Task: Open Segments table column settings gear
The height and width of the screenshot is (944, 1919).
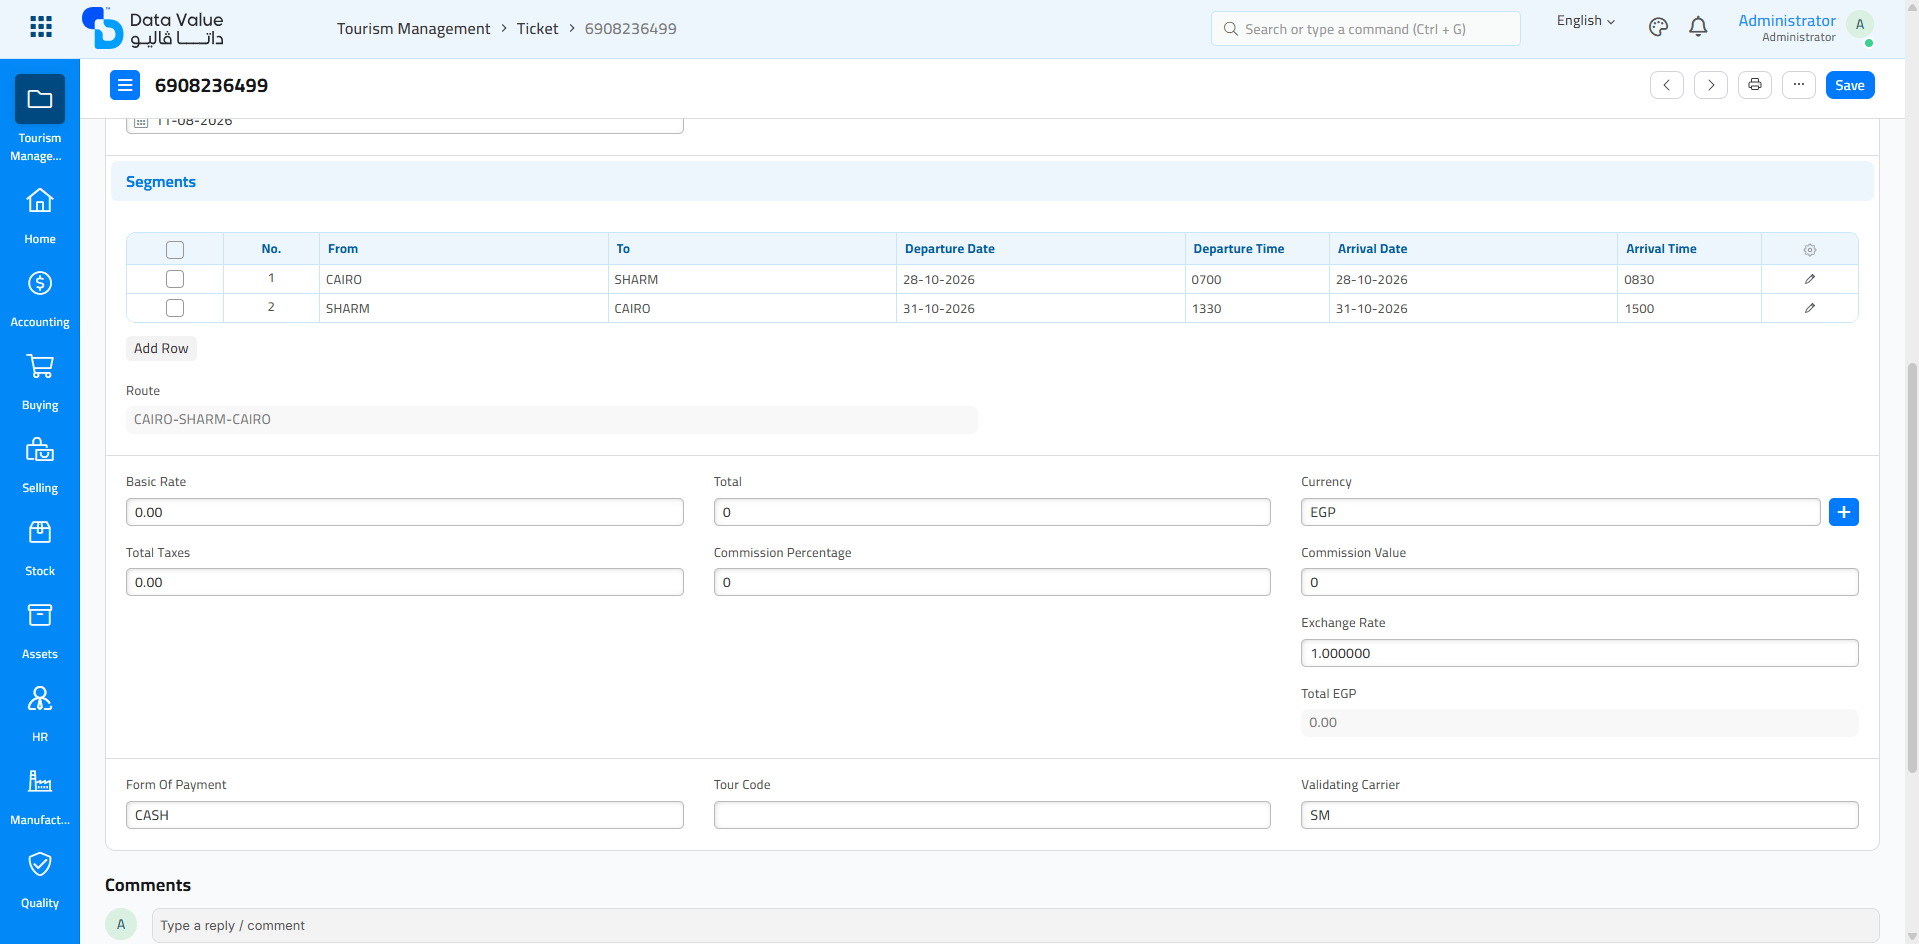Action: click(1810, 250)
